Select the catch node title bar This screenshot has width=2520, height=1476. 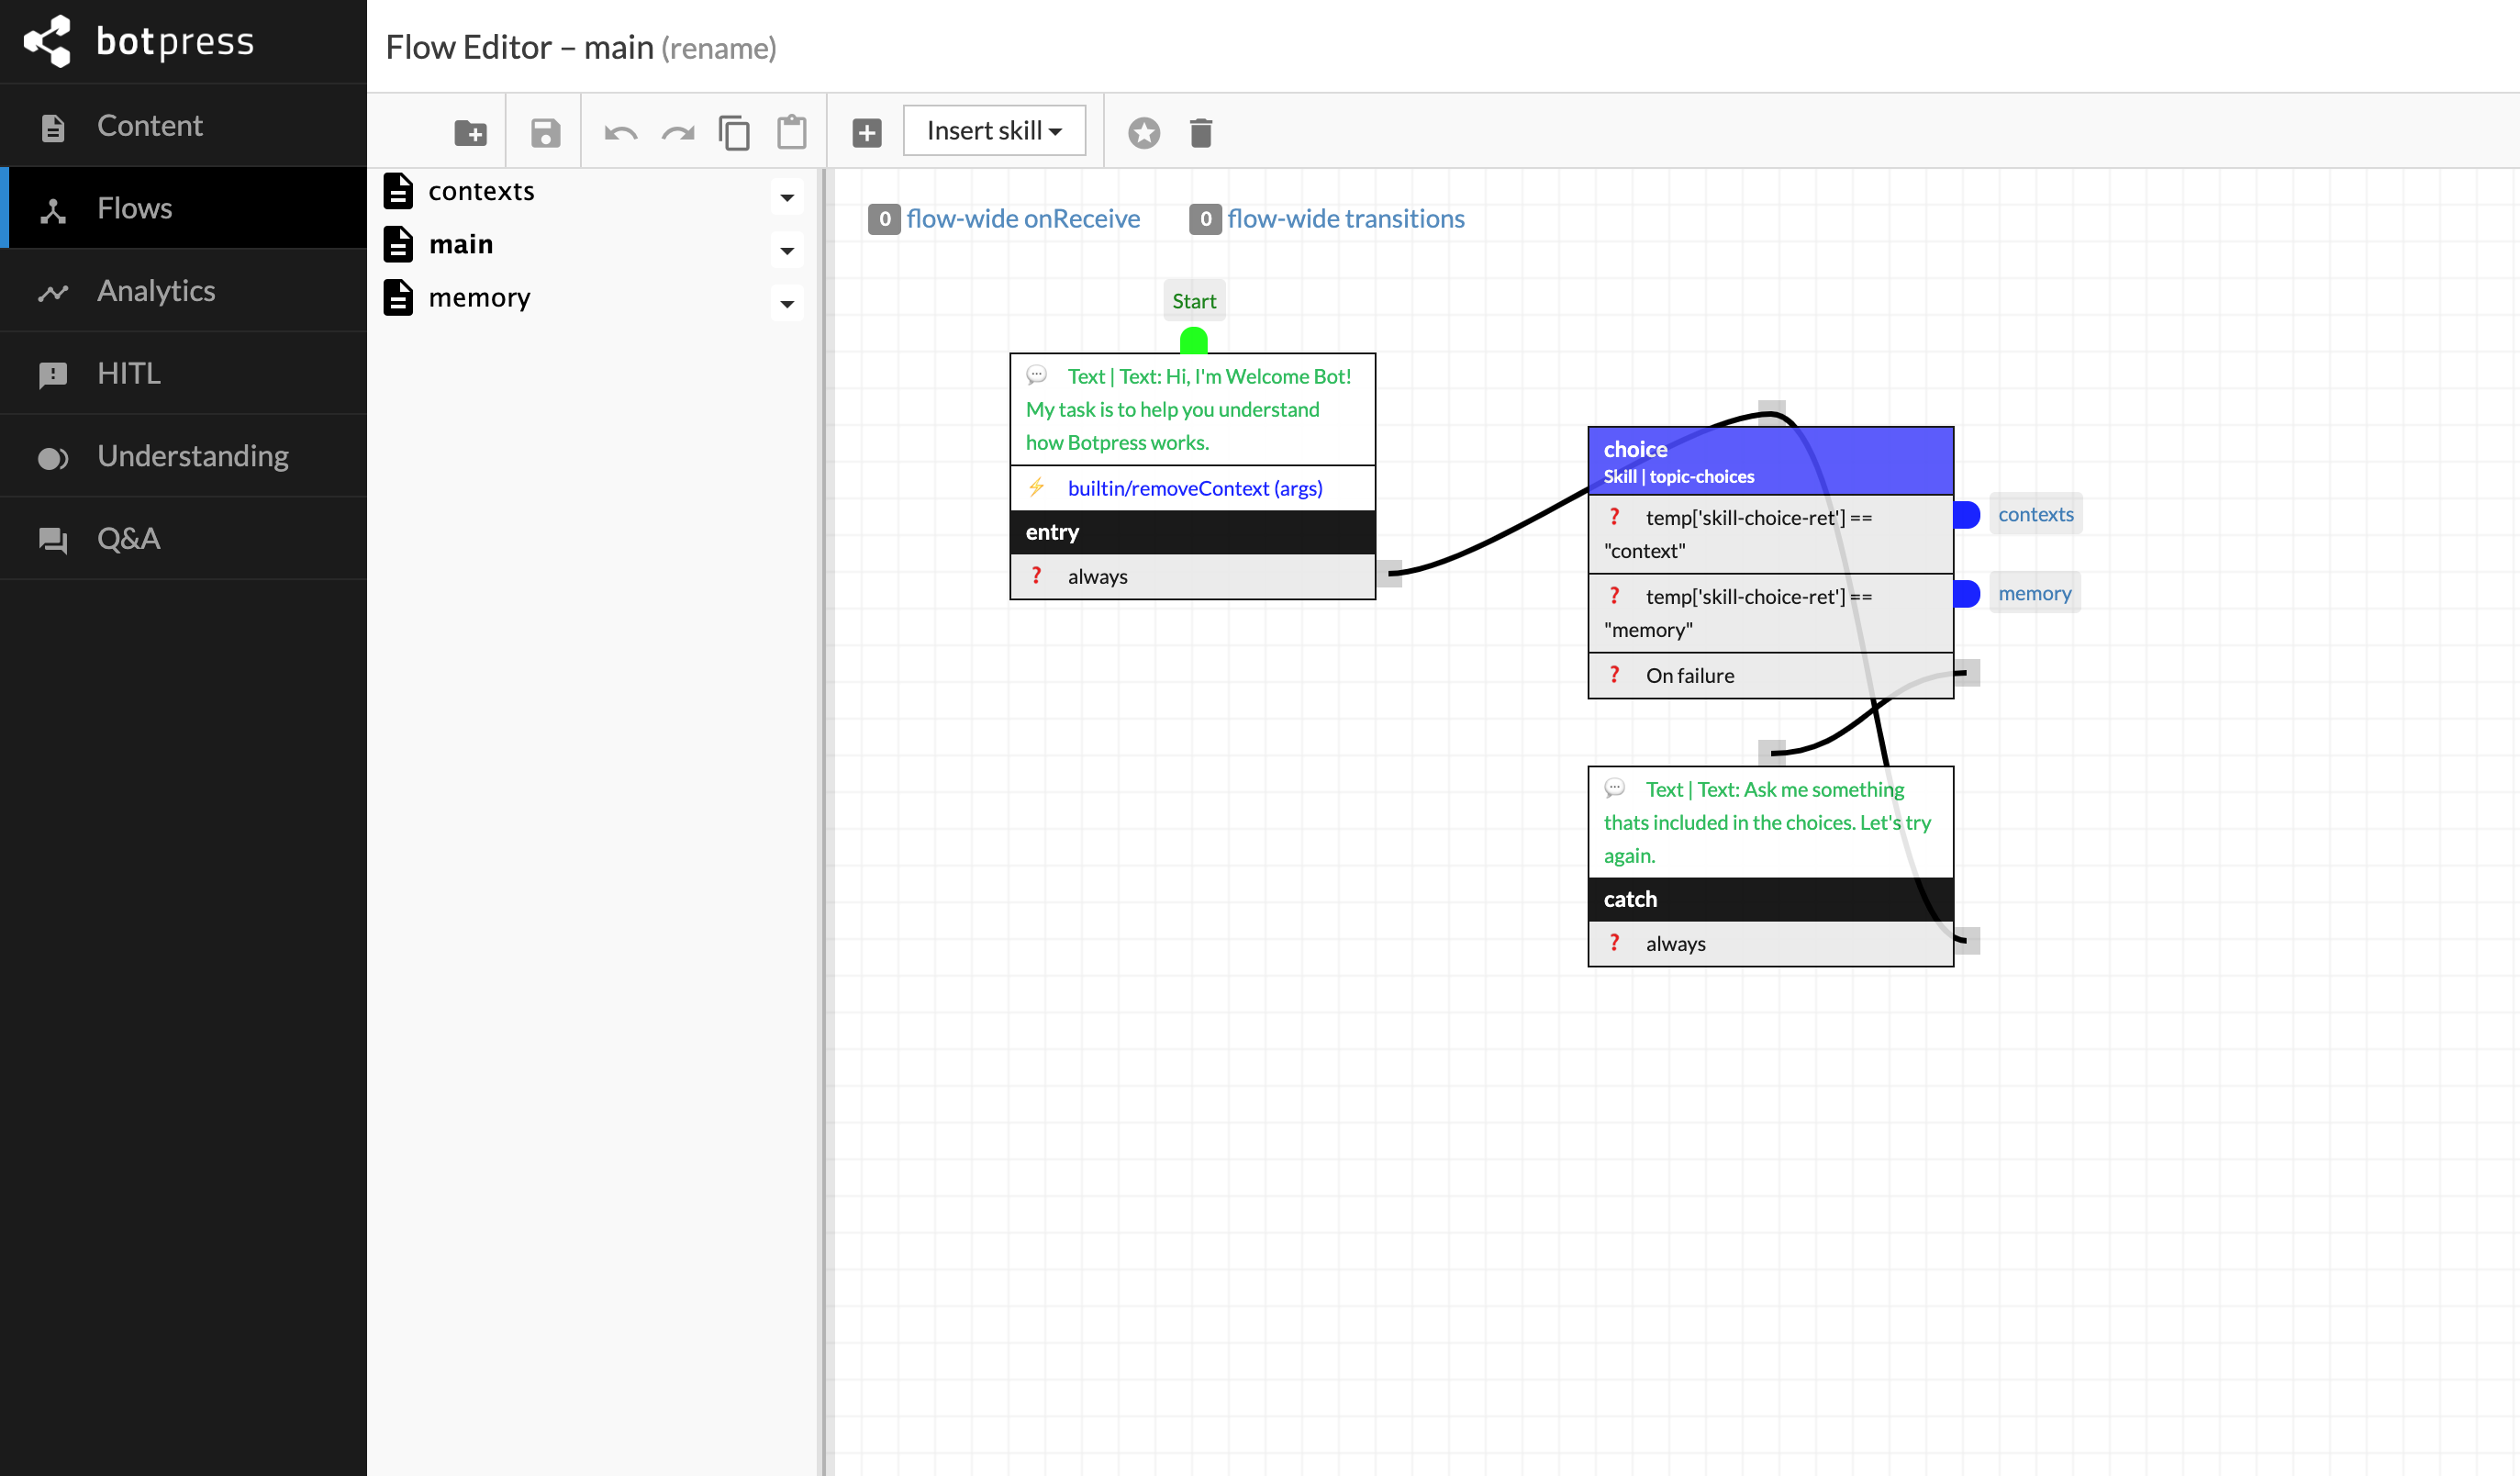click(1771, 899)
